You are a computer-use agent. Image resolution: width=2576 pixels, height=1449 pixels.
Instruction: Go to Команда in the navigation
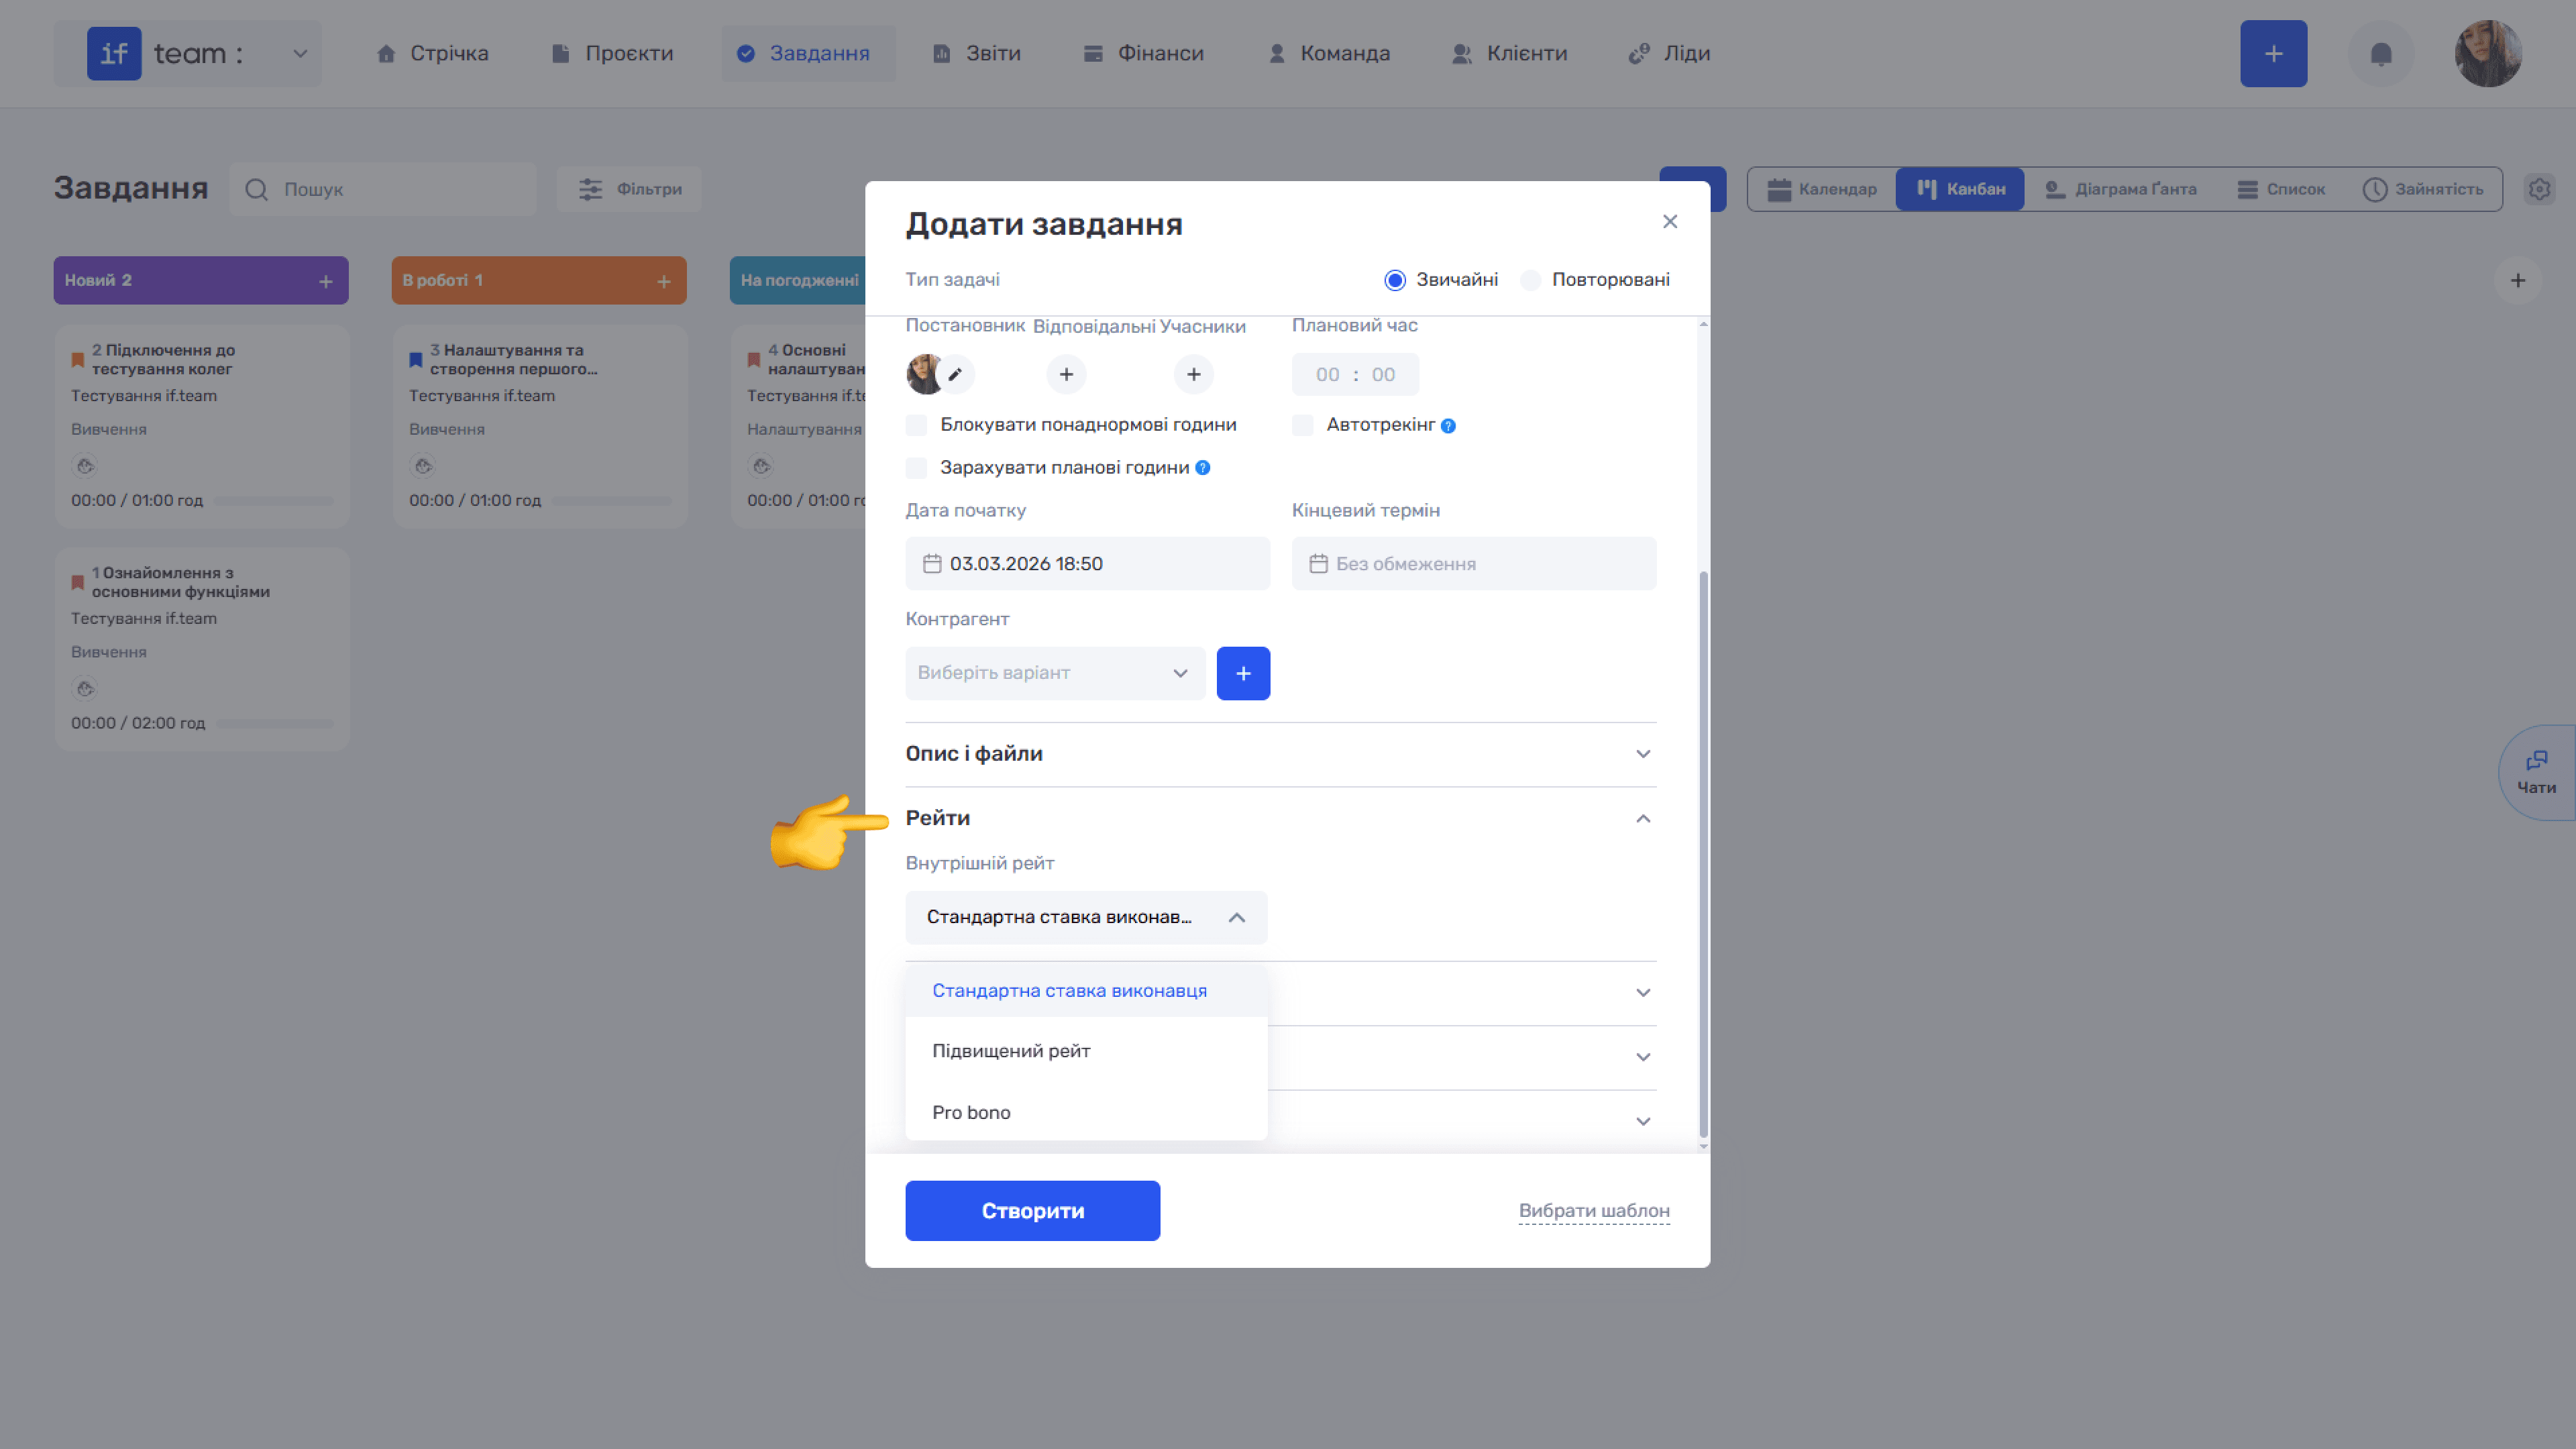[1329, 54]
